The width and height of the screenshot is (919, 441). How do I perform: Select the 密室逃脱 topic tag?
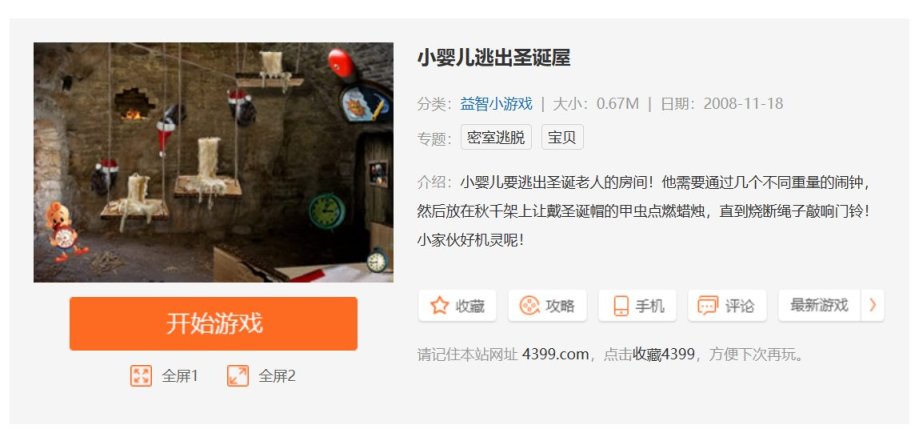pyautogui.click(x=496, y=137)
